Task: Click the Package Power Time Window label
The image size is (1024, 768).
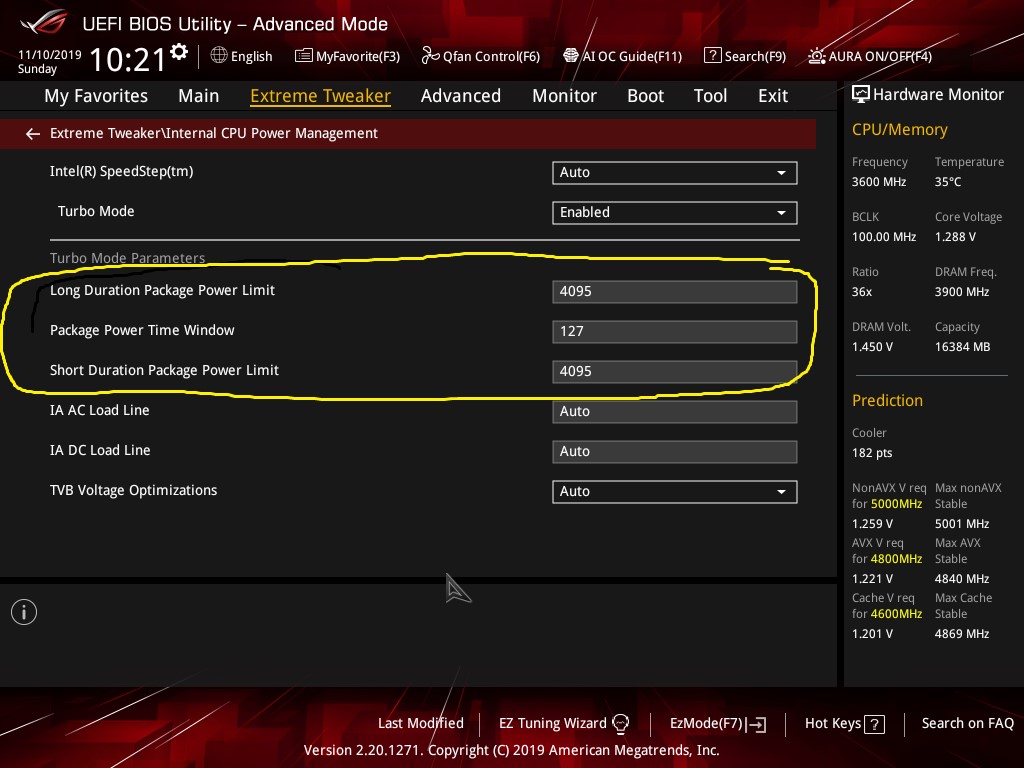Action: [x=142, y=330]
